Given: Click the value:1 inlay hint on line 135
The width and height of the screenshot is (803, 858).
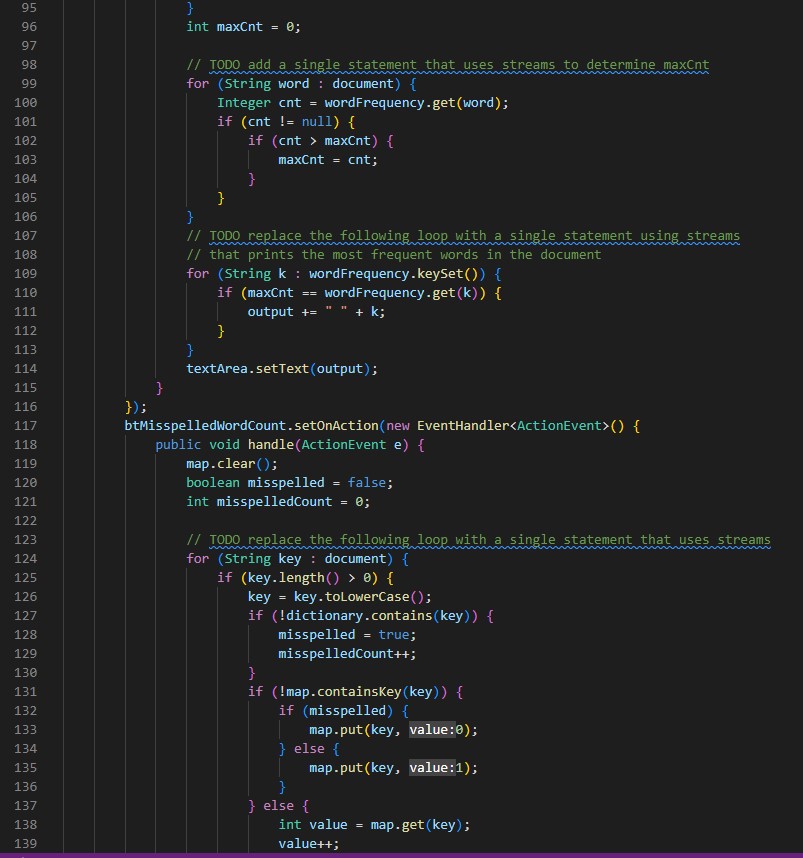Looking at the screenshot, I should tap(433, 767).
